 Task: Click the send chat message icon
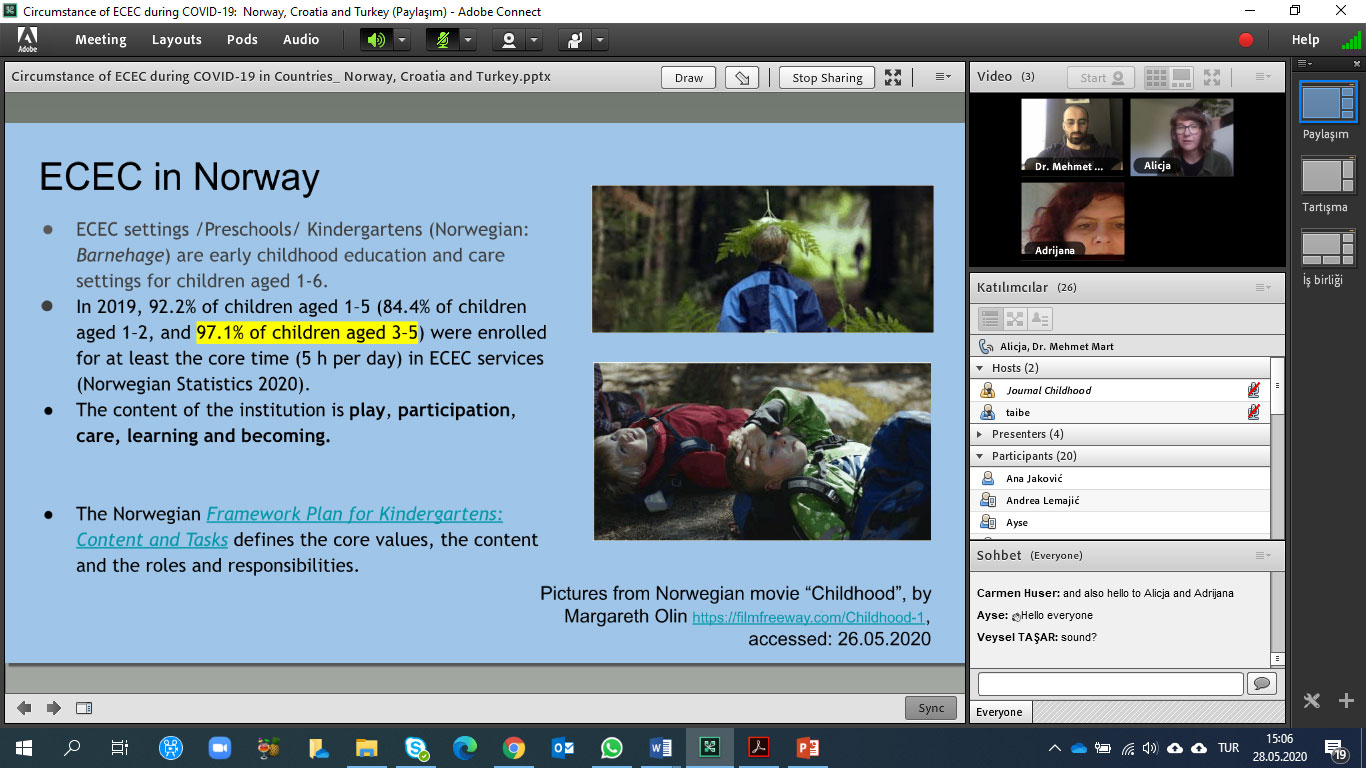pyautogui.click(x=1261, y=683)
